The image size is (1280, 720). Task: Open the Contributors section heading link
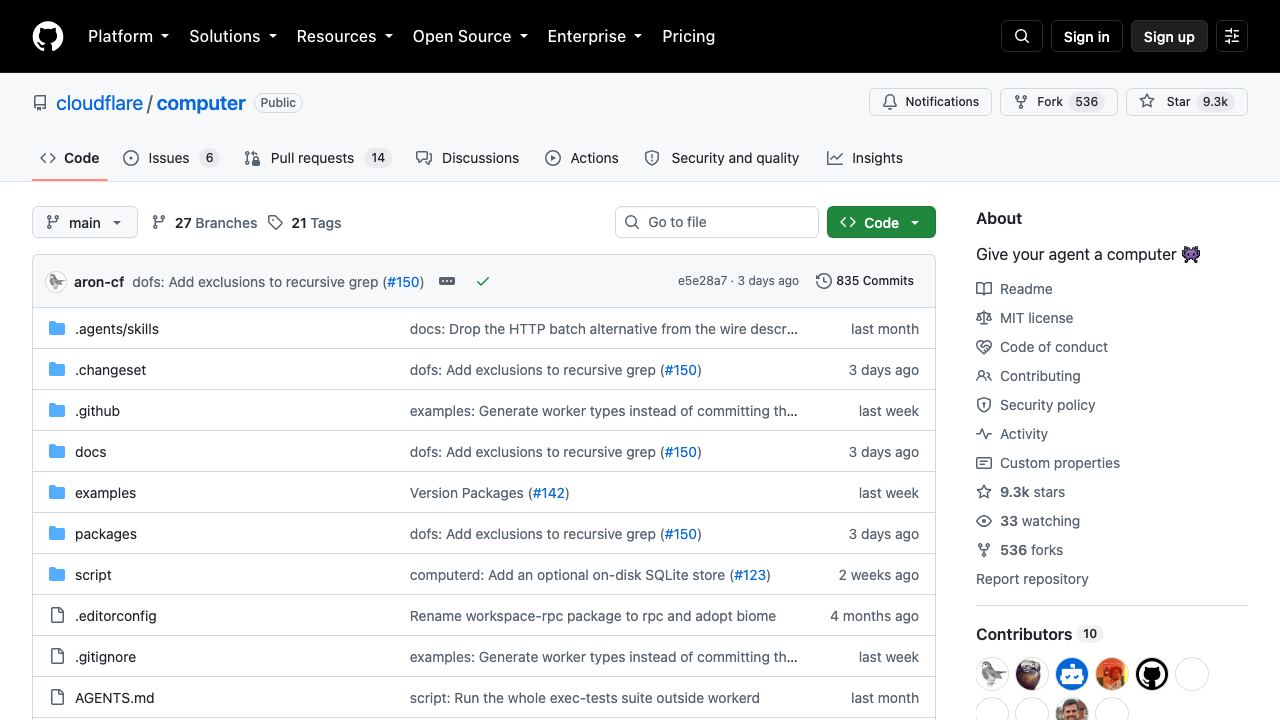(1038, 634)
